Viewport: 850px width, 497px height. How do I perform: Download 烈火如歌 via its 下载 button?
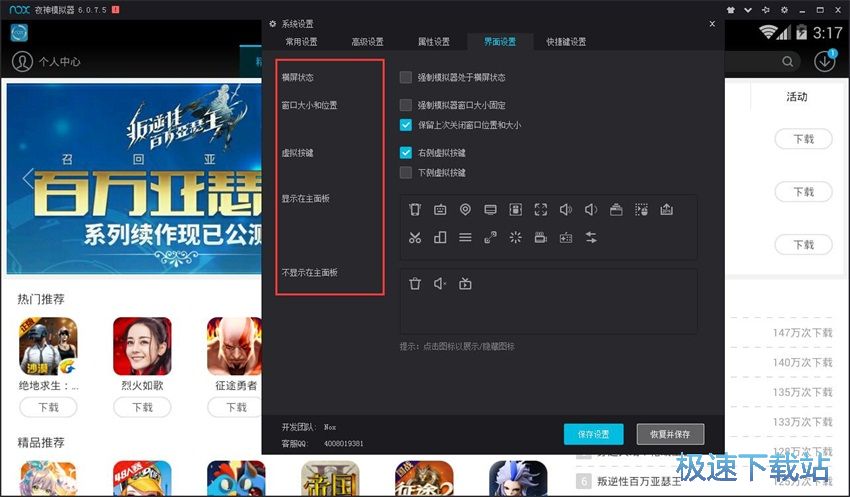pos(143,407)
